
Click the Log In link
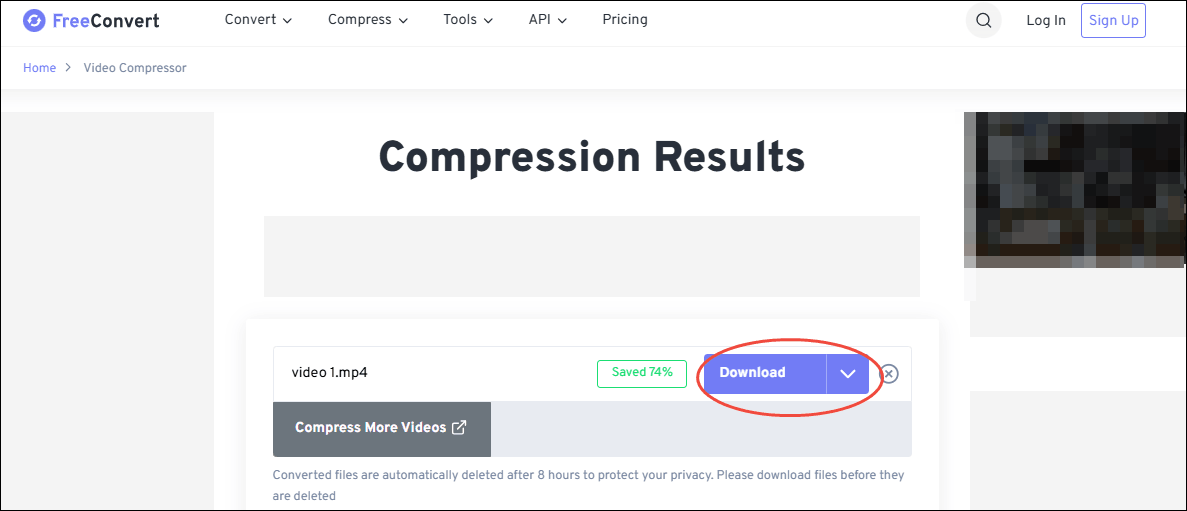(x=1046, y=21)
